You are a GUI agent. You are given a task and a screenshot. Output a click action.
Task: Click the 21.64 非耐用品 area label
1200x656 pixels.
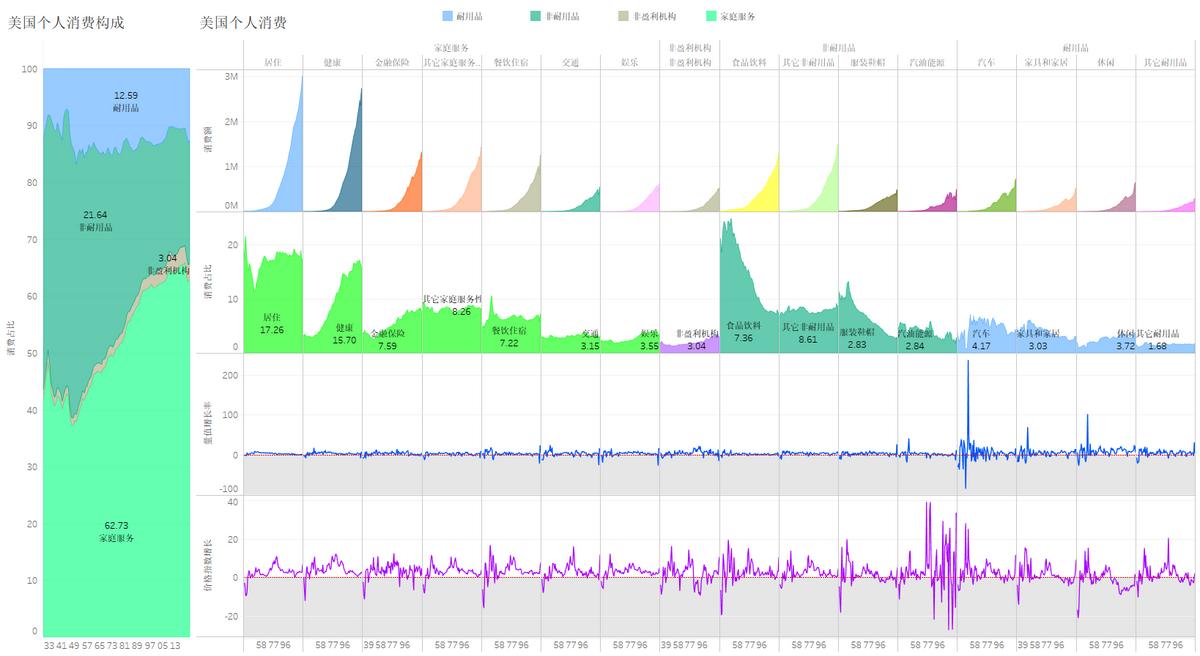coord(96,221)
